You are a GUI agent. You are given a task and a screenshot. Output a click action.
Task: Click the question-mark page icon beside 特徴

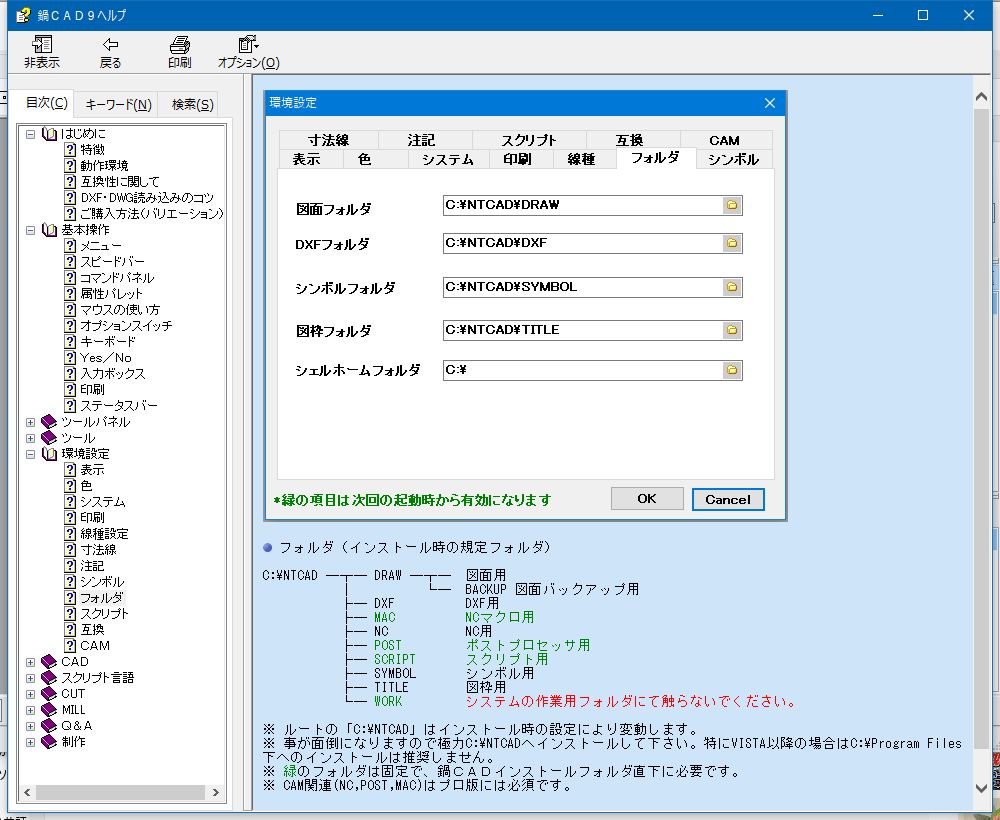coord(70,150)
